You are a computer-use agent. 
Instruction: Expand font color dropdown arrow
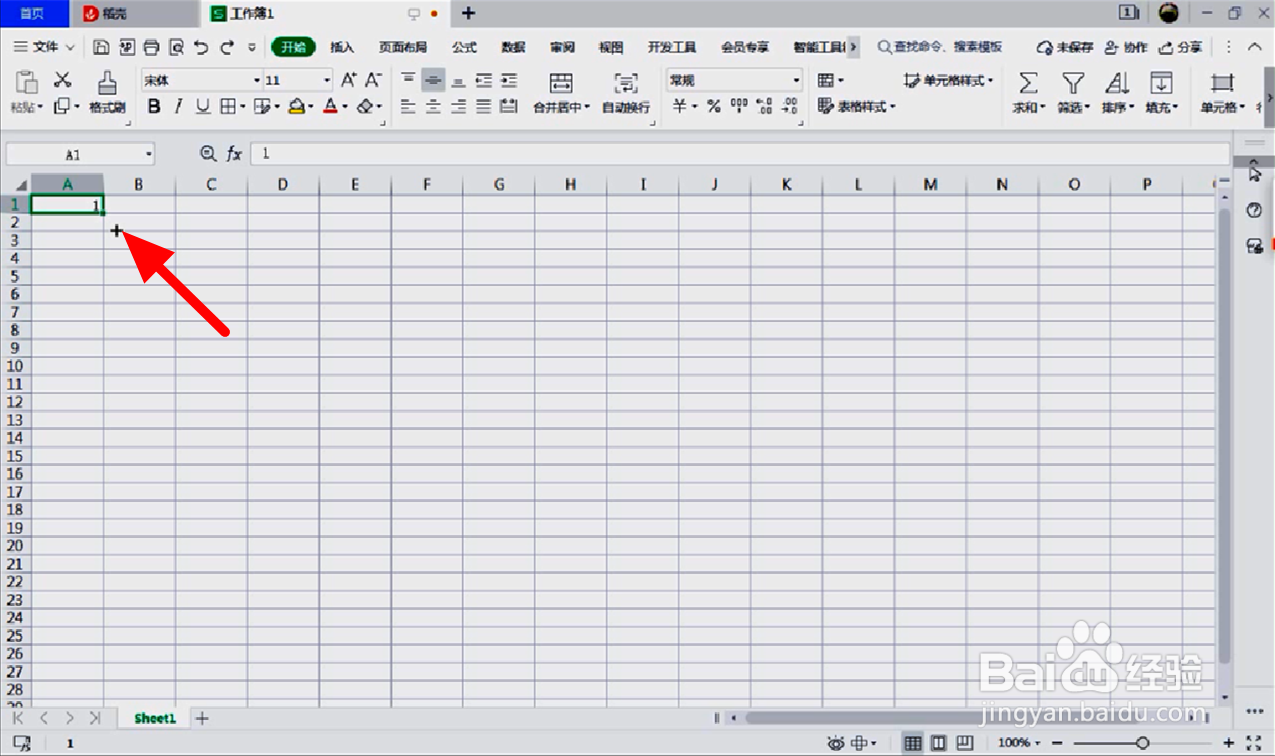coord(345,106)
